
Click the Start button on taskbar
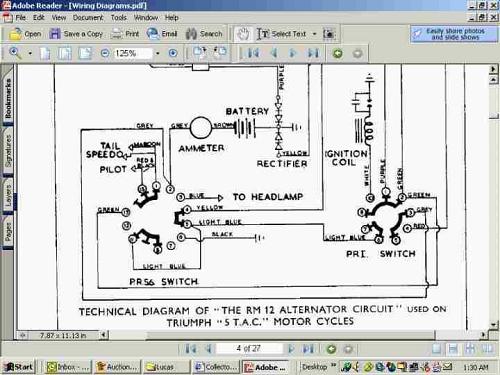pyautogui.click(x=19, y=367)
